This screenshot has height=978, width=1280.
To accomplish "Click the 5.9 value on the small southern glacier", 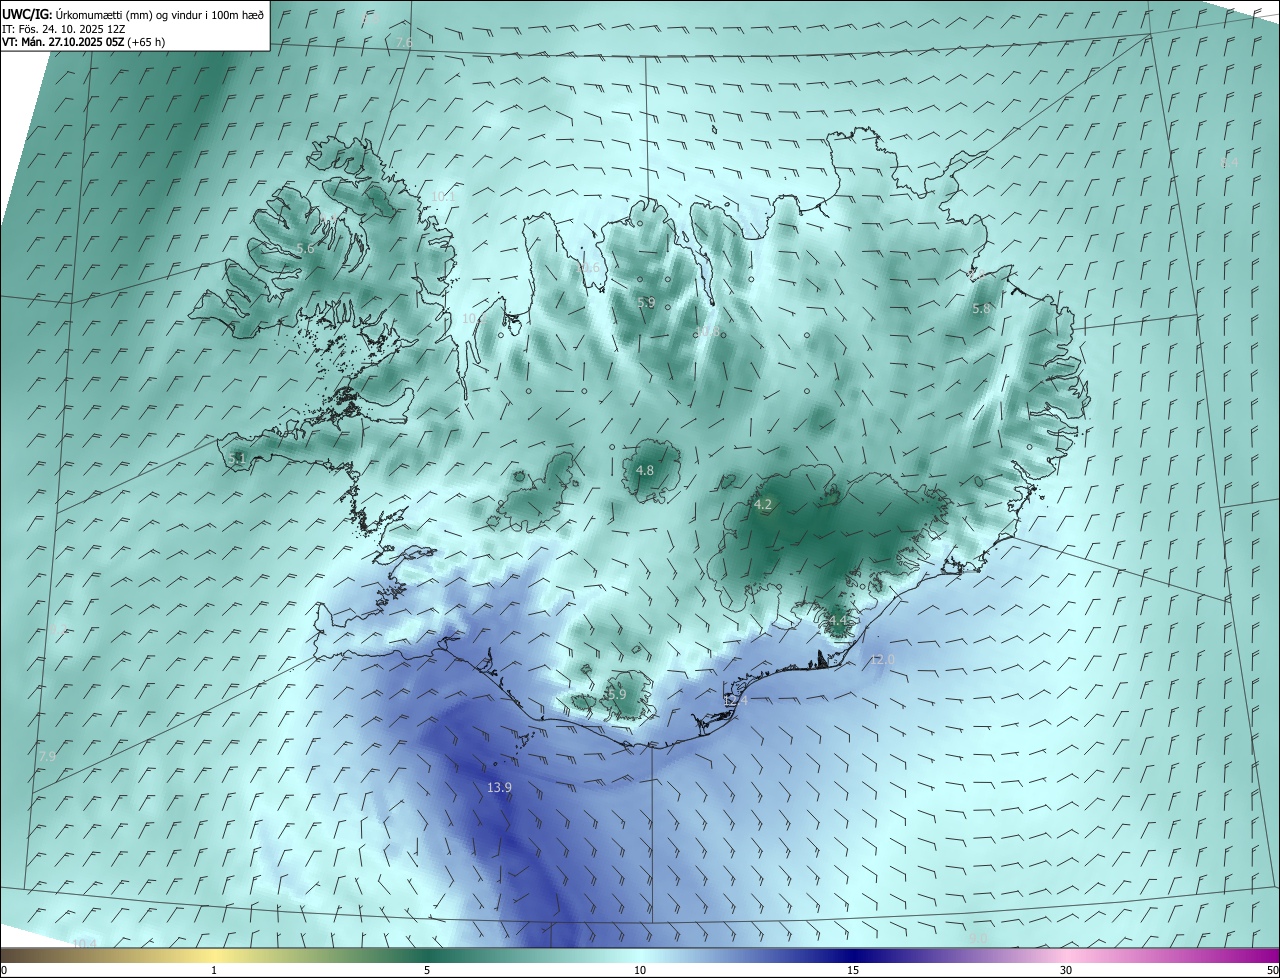I will (616, 694).
